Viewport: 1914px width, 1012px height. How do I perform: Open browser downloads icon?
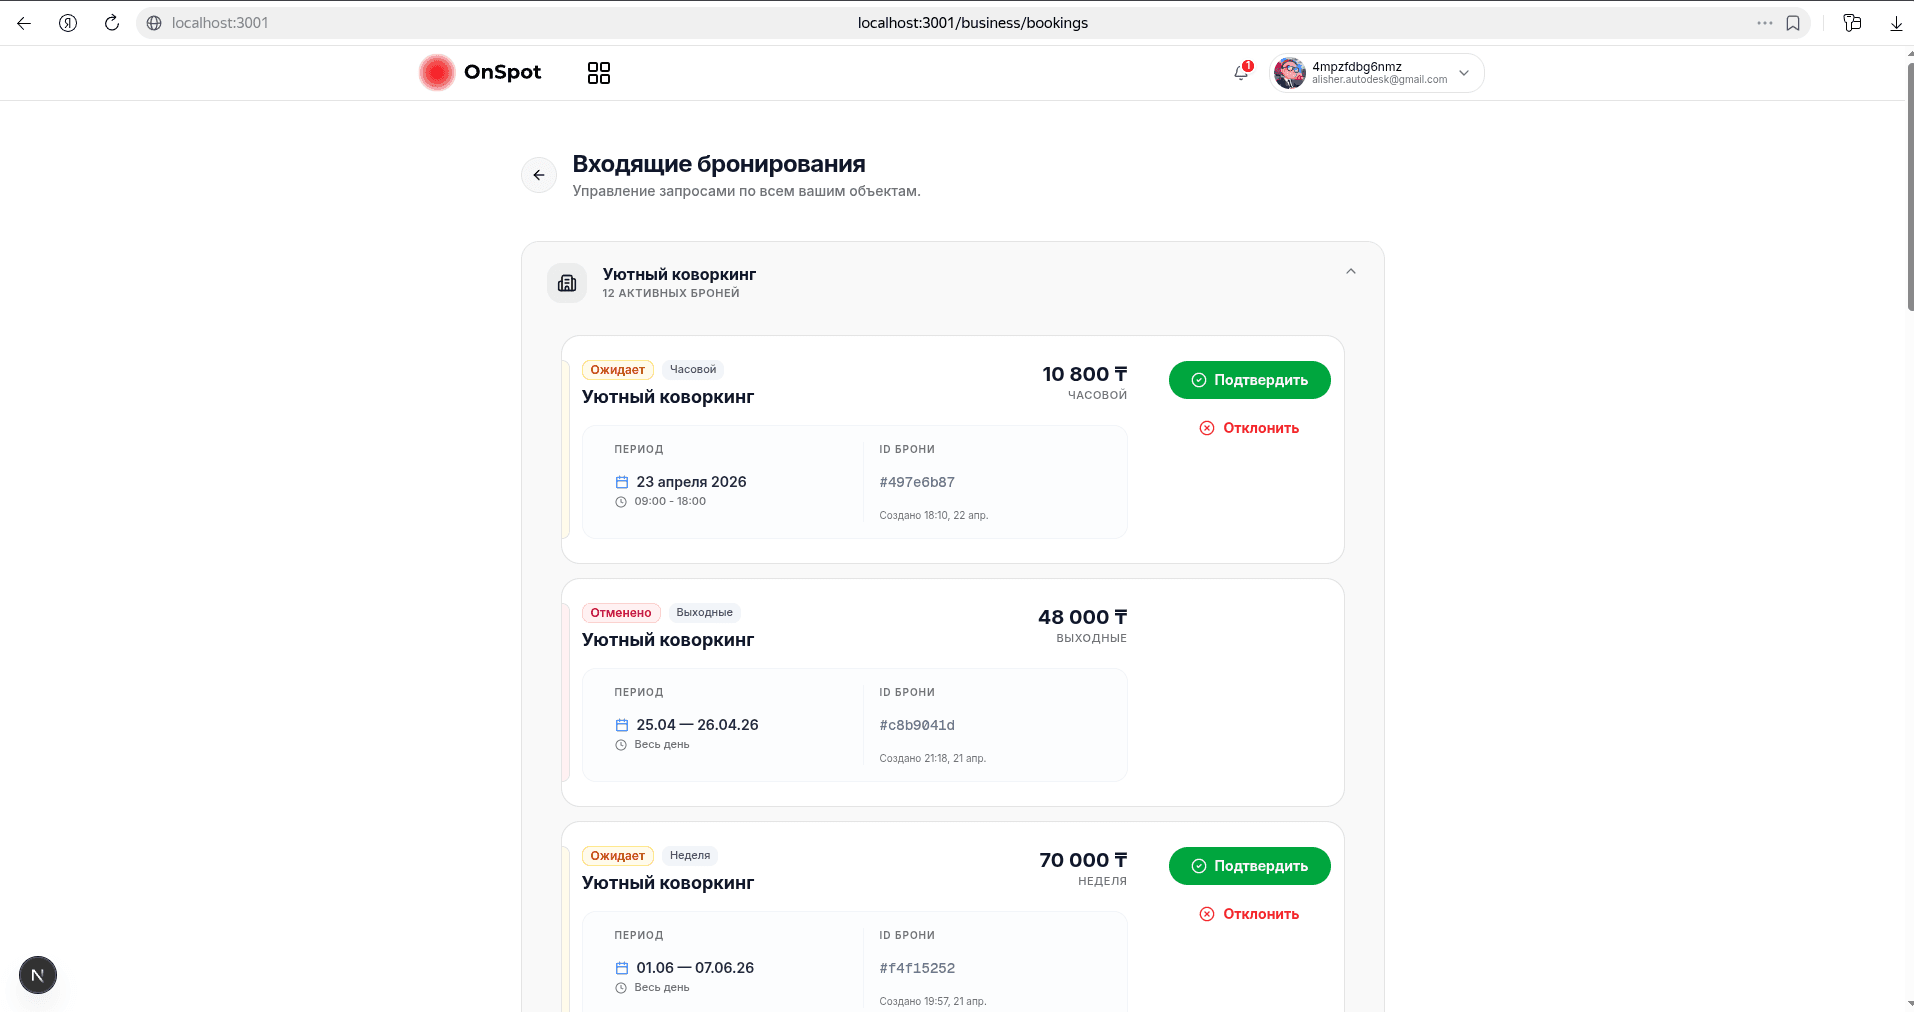tap(1896, 23)
